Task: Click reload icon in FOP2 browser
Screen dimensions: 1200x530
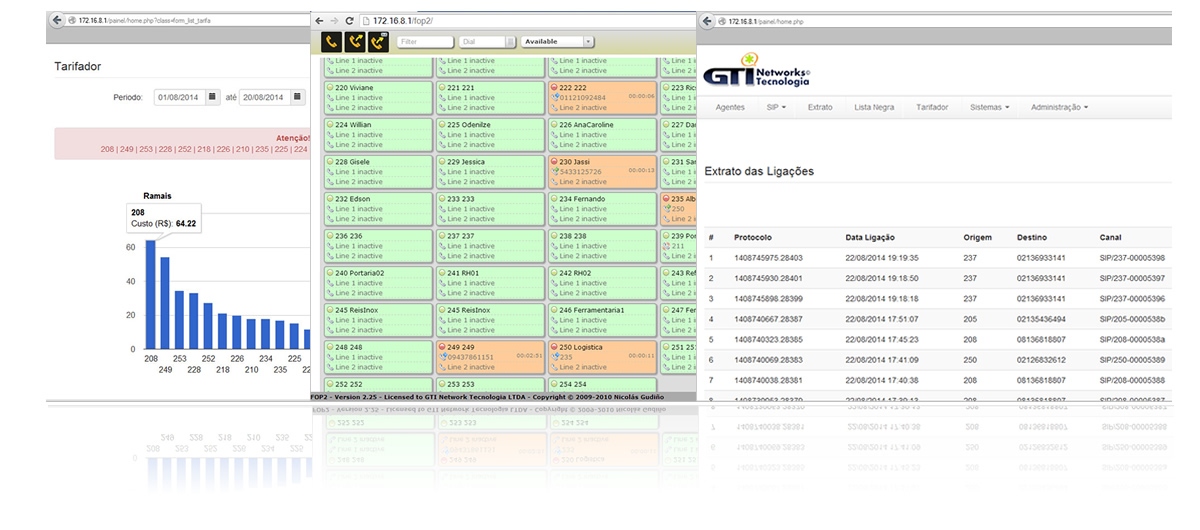Action: (349, 20)
